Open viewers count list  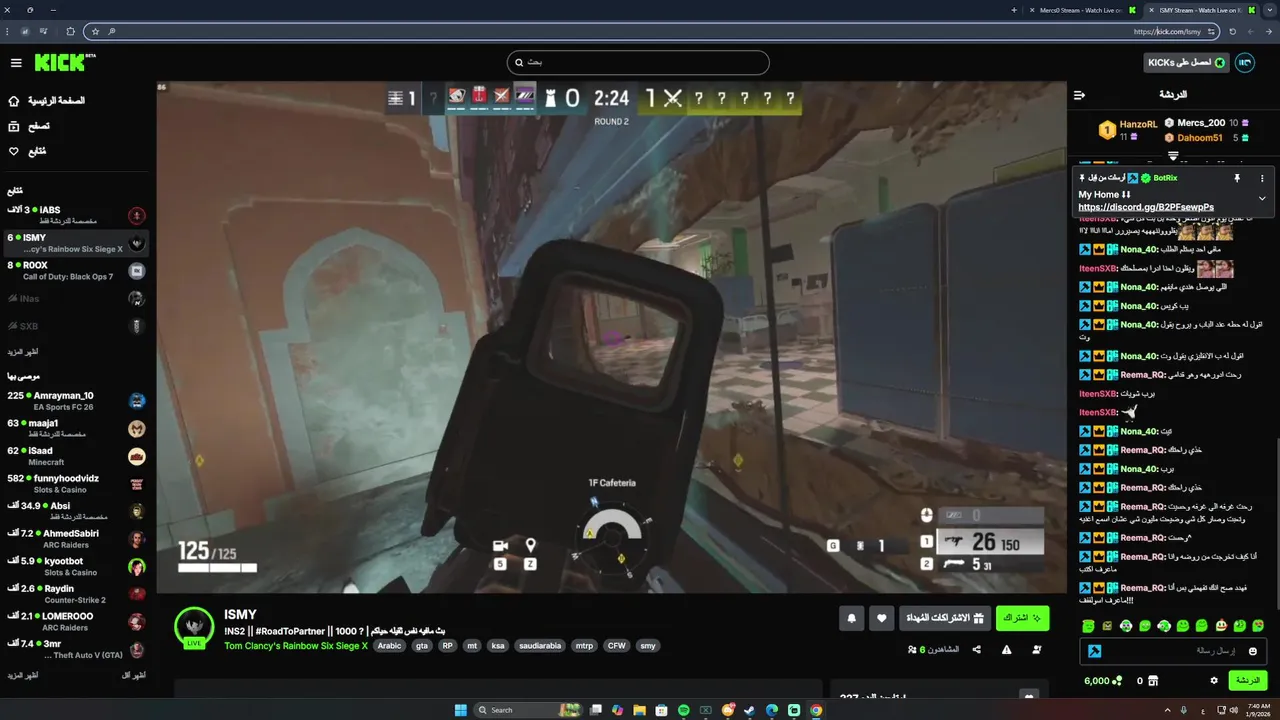pos(933,649)
